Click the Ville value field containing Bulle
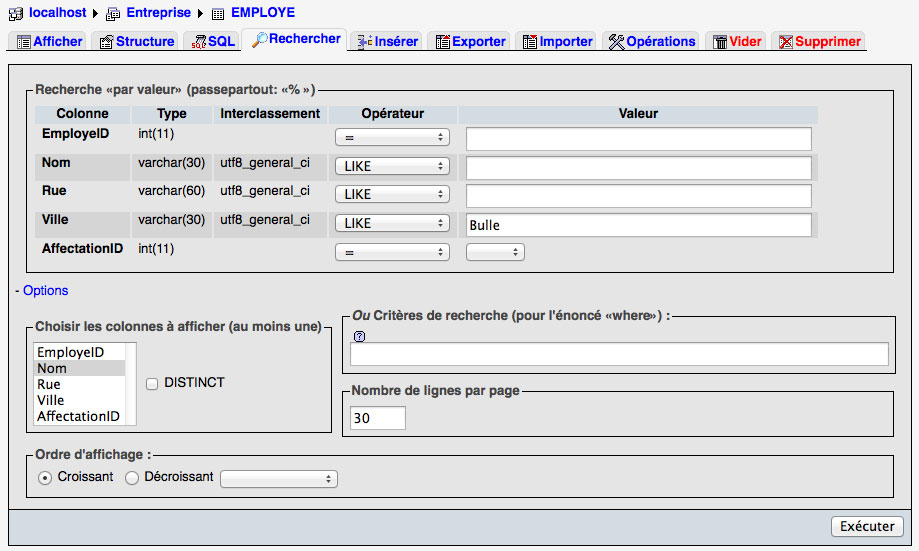 [639, 225]
